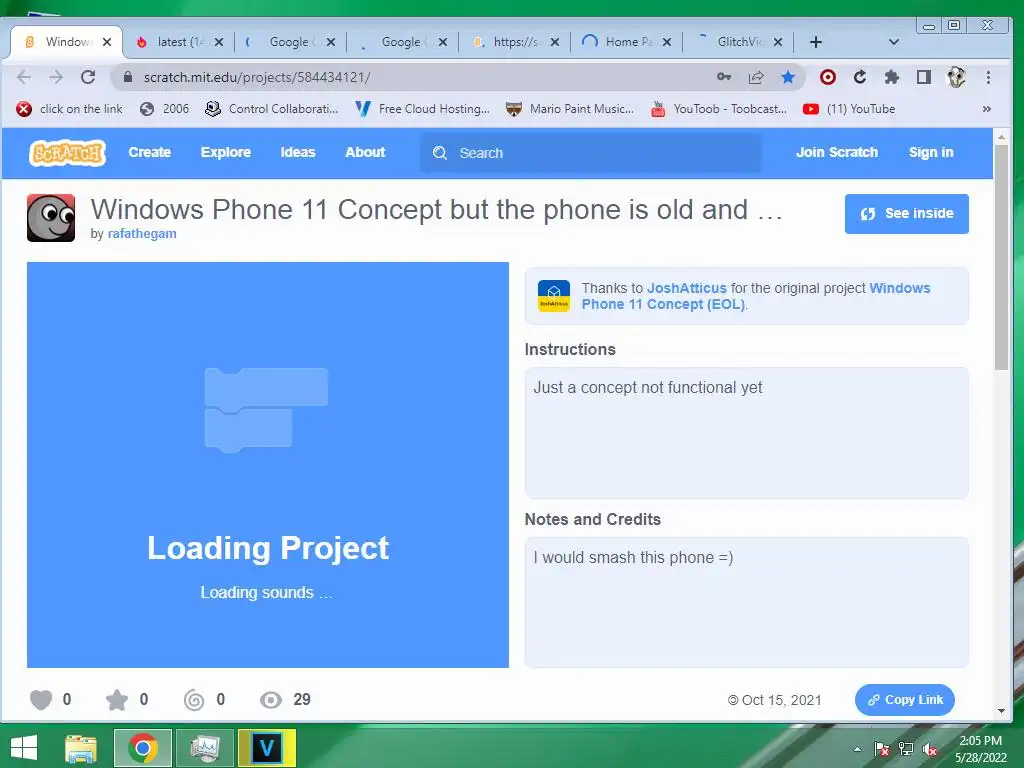Screen dimensions: 1024x768
Task: Click the Copy Link button
Action: [904, 699]
